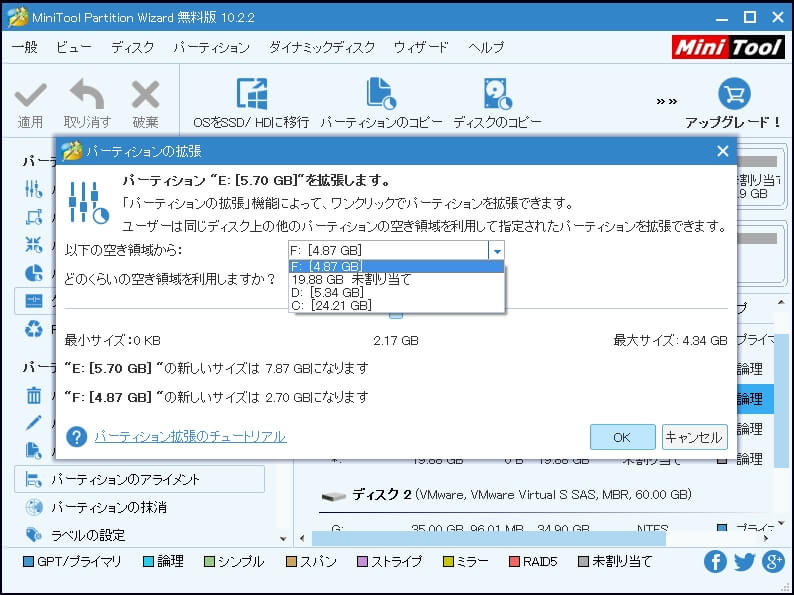Click the split partition pie icon

pyautogui.click(x=33, y=273)
